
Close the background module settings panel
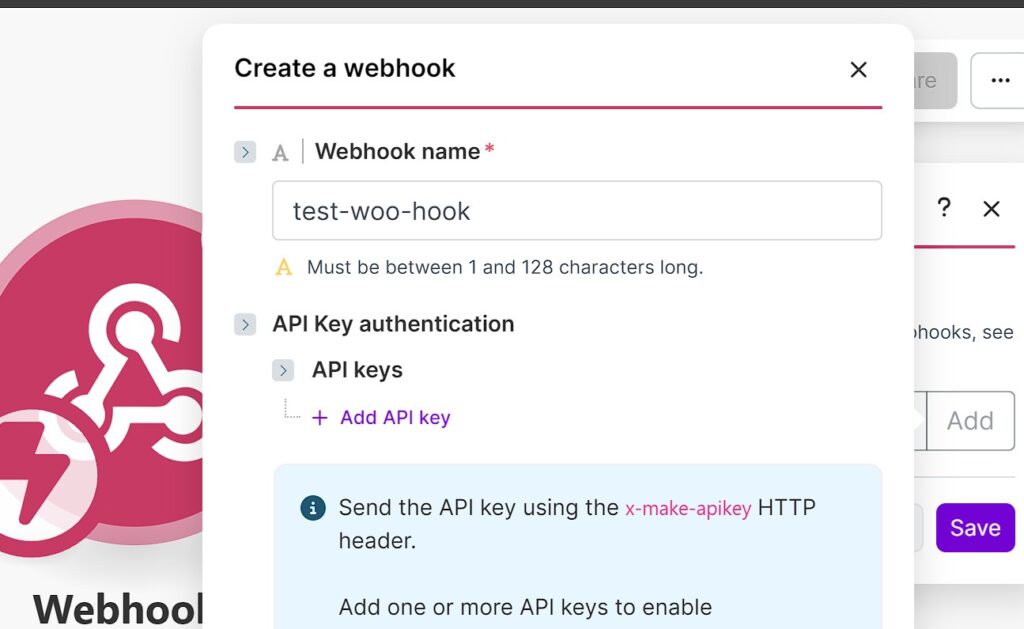coord(991,208)
